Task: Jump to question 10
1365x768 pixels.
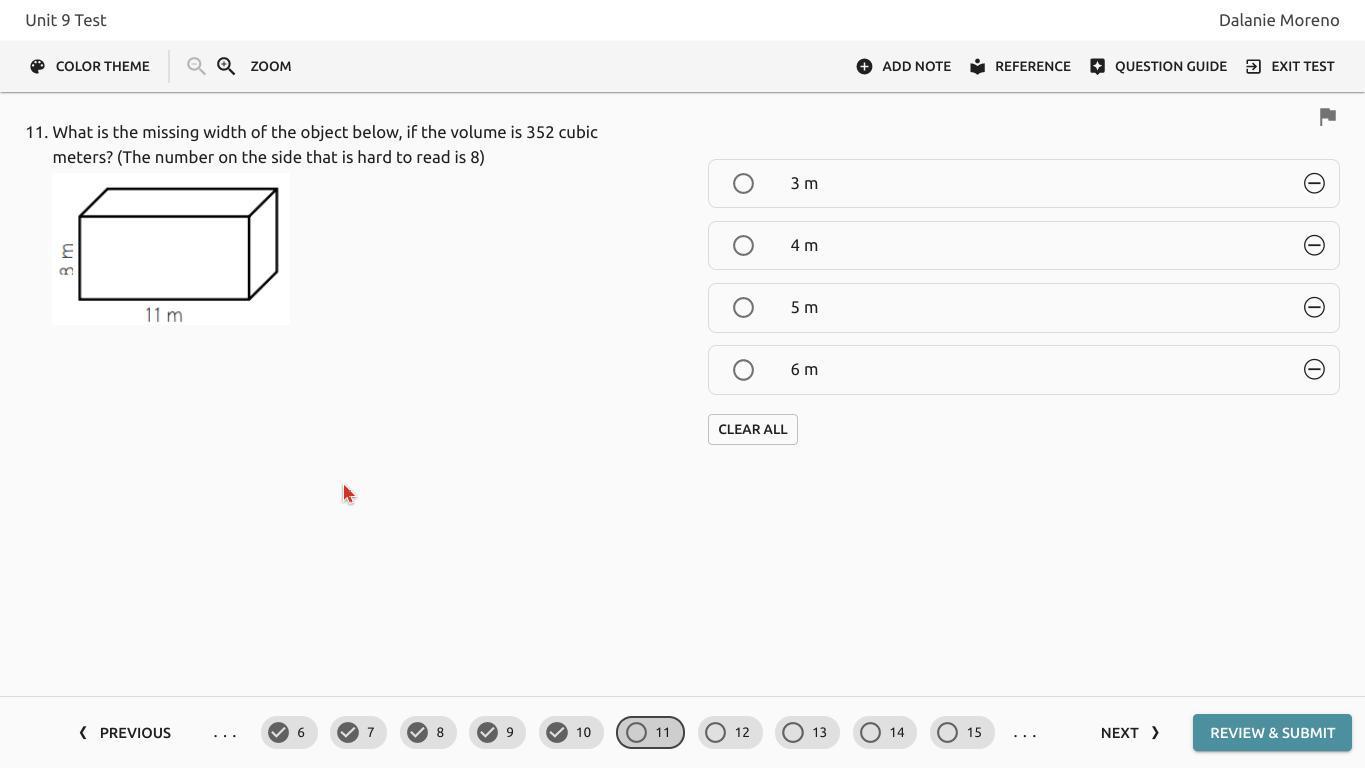Action: click(571, 732)
